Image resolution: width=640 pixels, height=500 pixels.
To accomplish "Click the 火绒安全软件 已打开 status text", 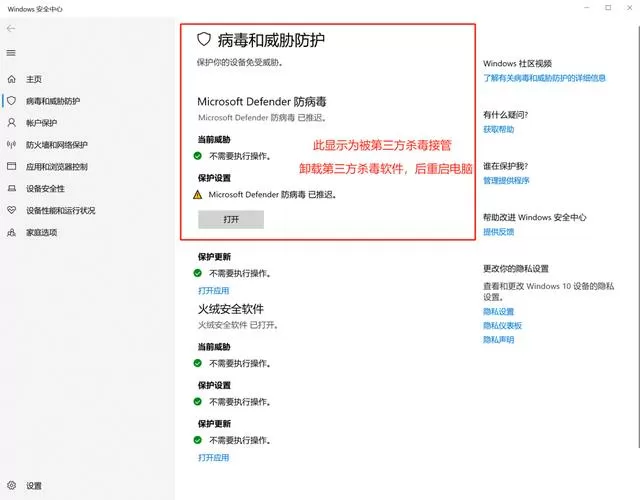I will pos(238,325).
